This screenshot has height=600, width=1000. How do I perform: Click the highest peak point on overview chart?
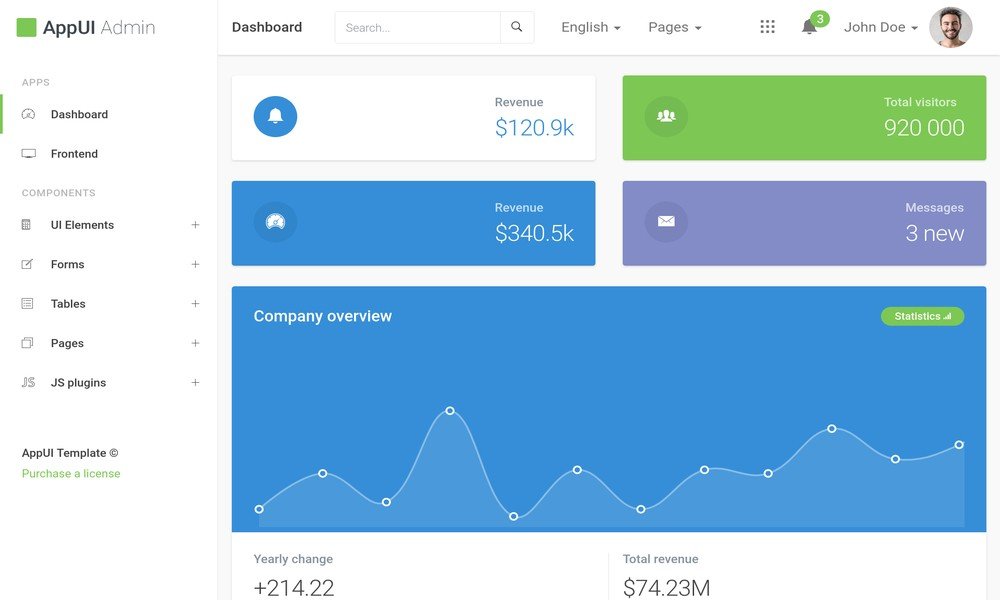450,411
